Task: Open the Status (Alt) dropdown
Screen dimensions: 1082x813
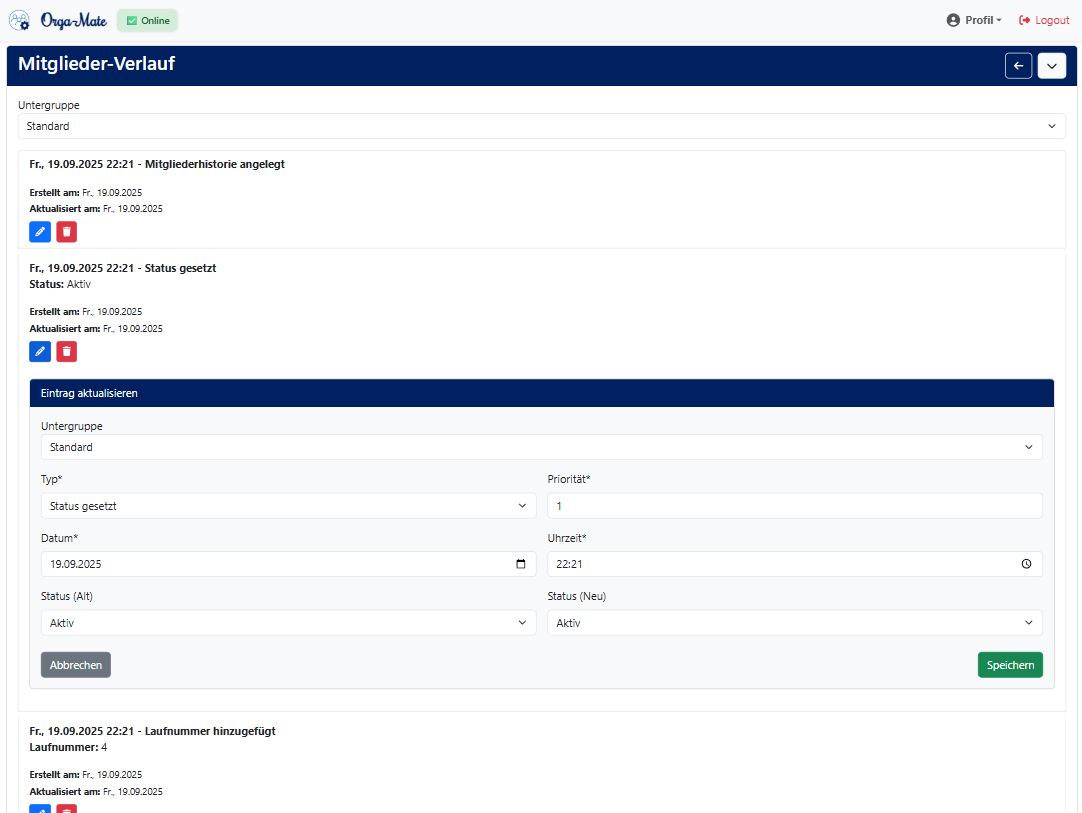Action: [x=288, y=623]
